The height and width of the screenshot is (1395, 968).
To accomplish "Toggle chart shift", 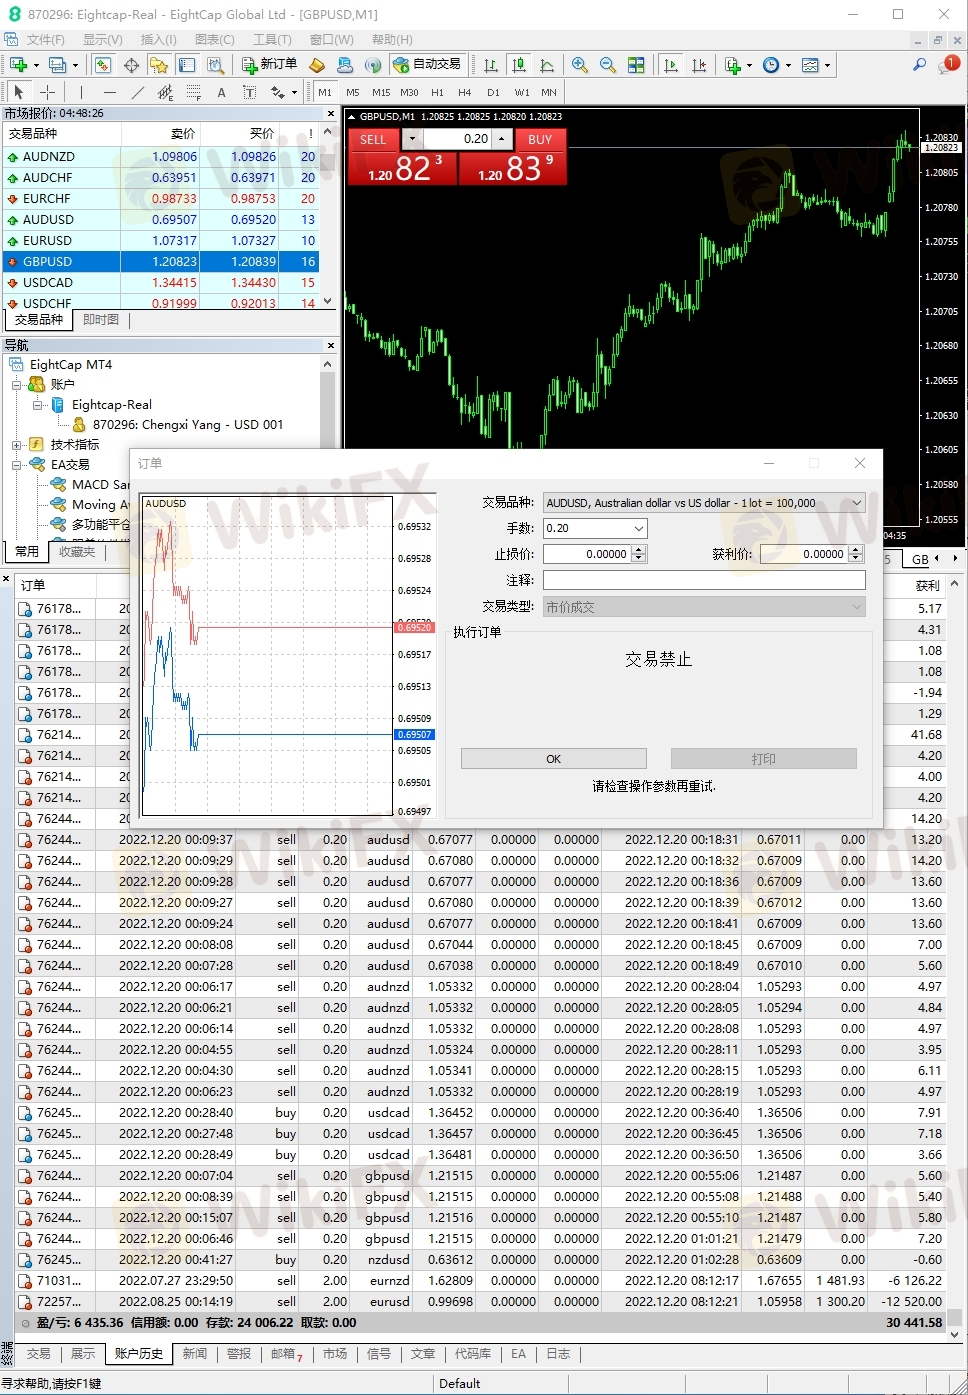I will click(698, 65).
